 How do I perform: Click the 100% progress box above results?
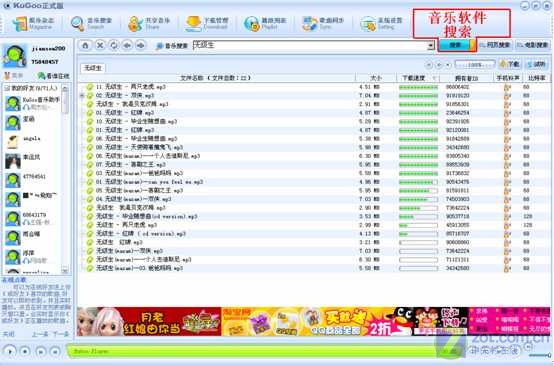pyautogui.click(x=475, y=65)
